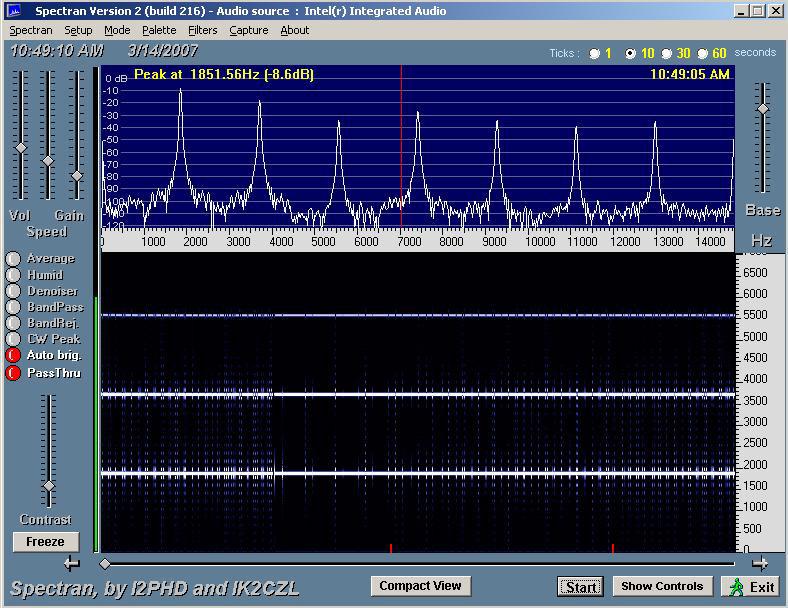The width and height of the screenshot is (788, 608).
Task: Open the Palette menu
Action: coord(159,31)
